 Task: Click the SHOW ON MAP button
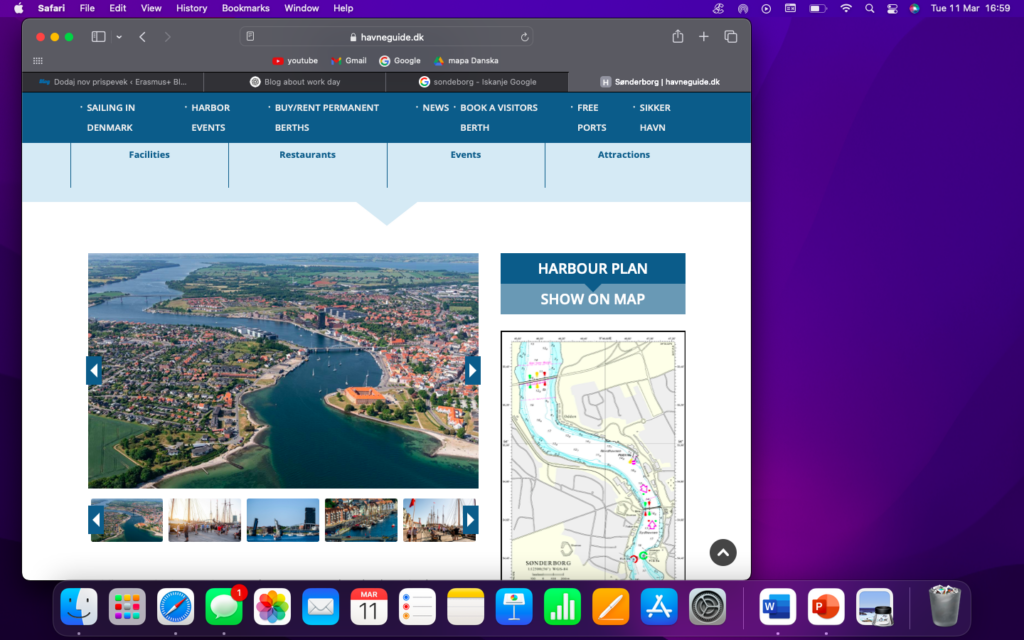[x=592, y=299]
